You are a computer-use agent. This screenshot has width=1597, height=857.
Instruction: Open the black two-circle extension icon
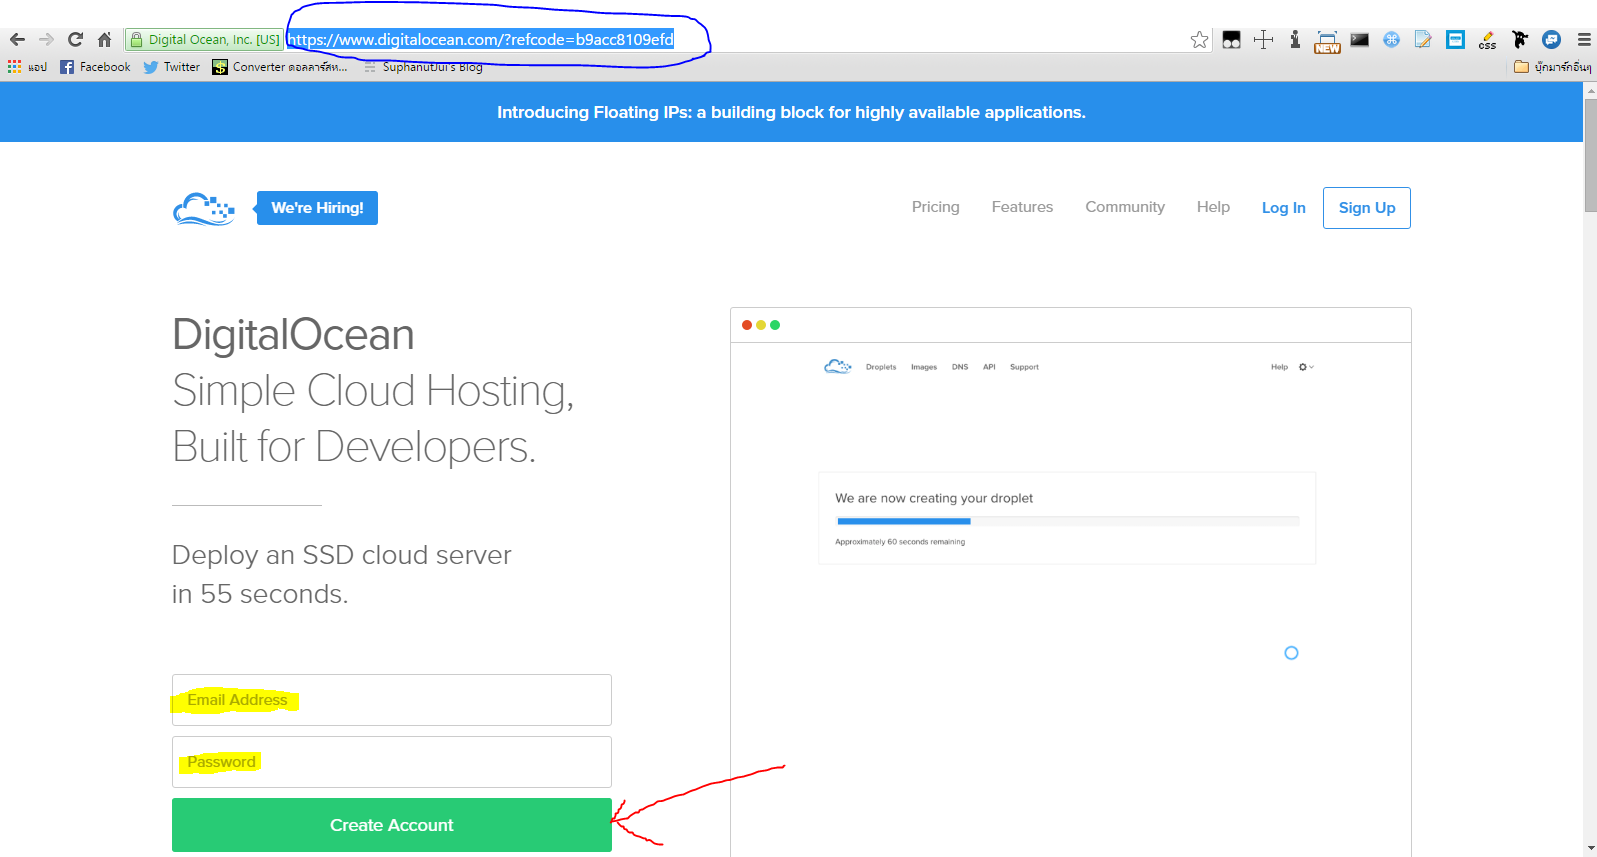pos(1231,40)
